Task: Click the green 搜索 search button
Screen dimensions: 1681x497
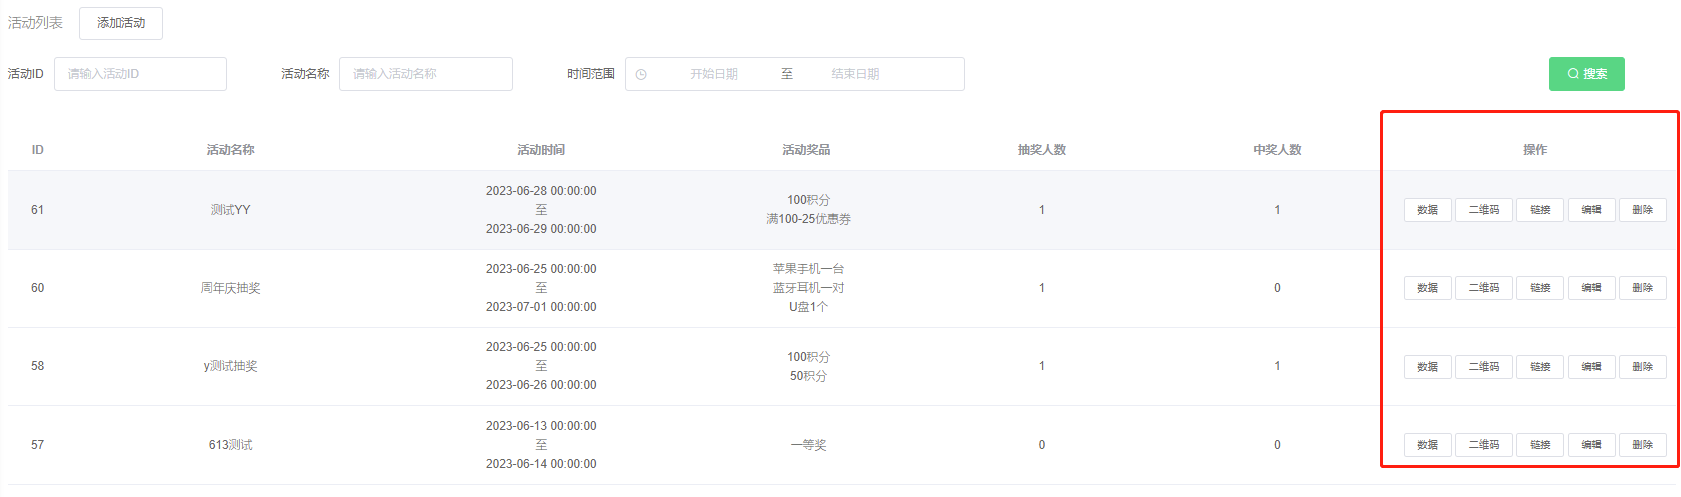Action: coord(1586,74)
